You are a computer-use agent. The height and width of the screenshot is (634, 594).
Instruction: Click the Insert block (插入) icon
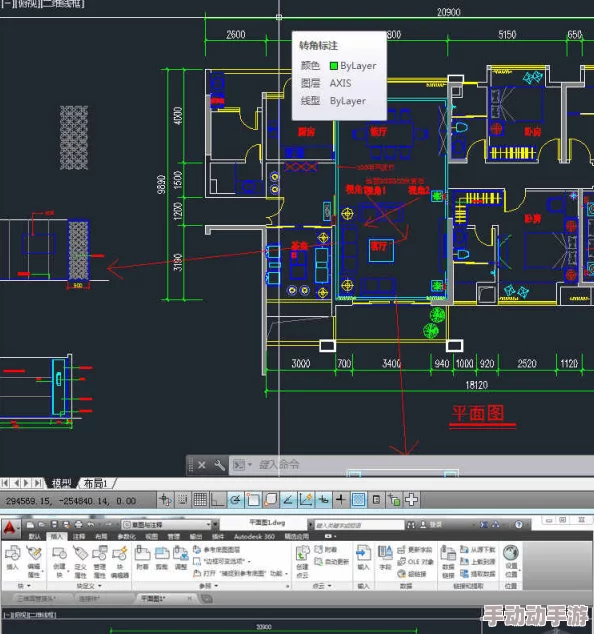point(13,558)
